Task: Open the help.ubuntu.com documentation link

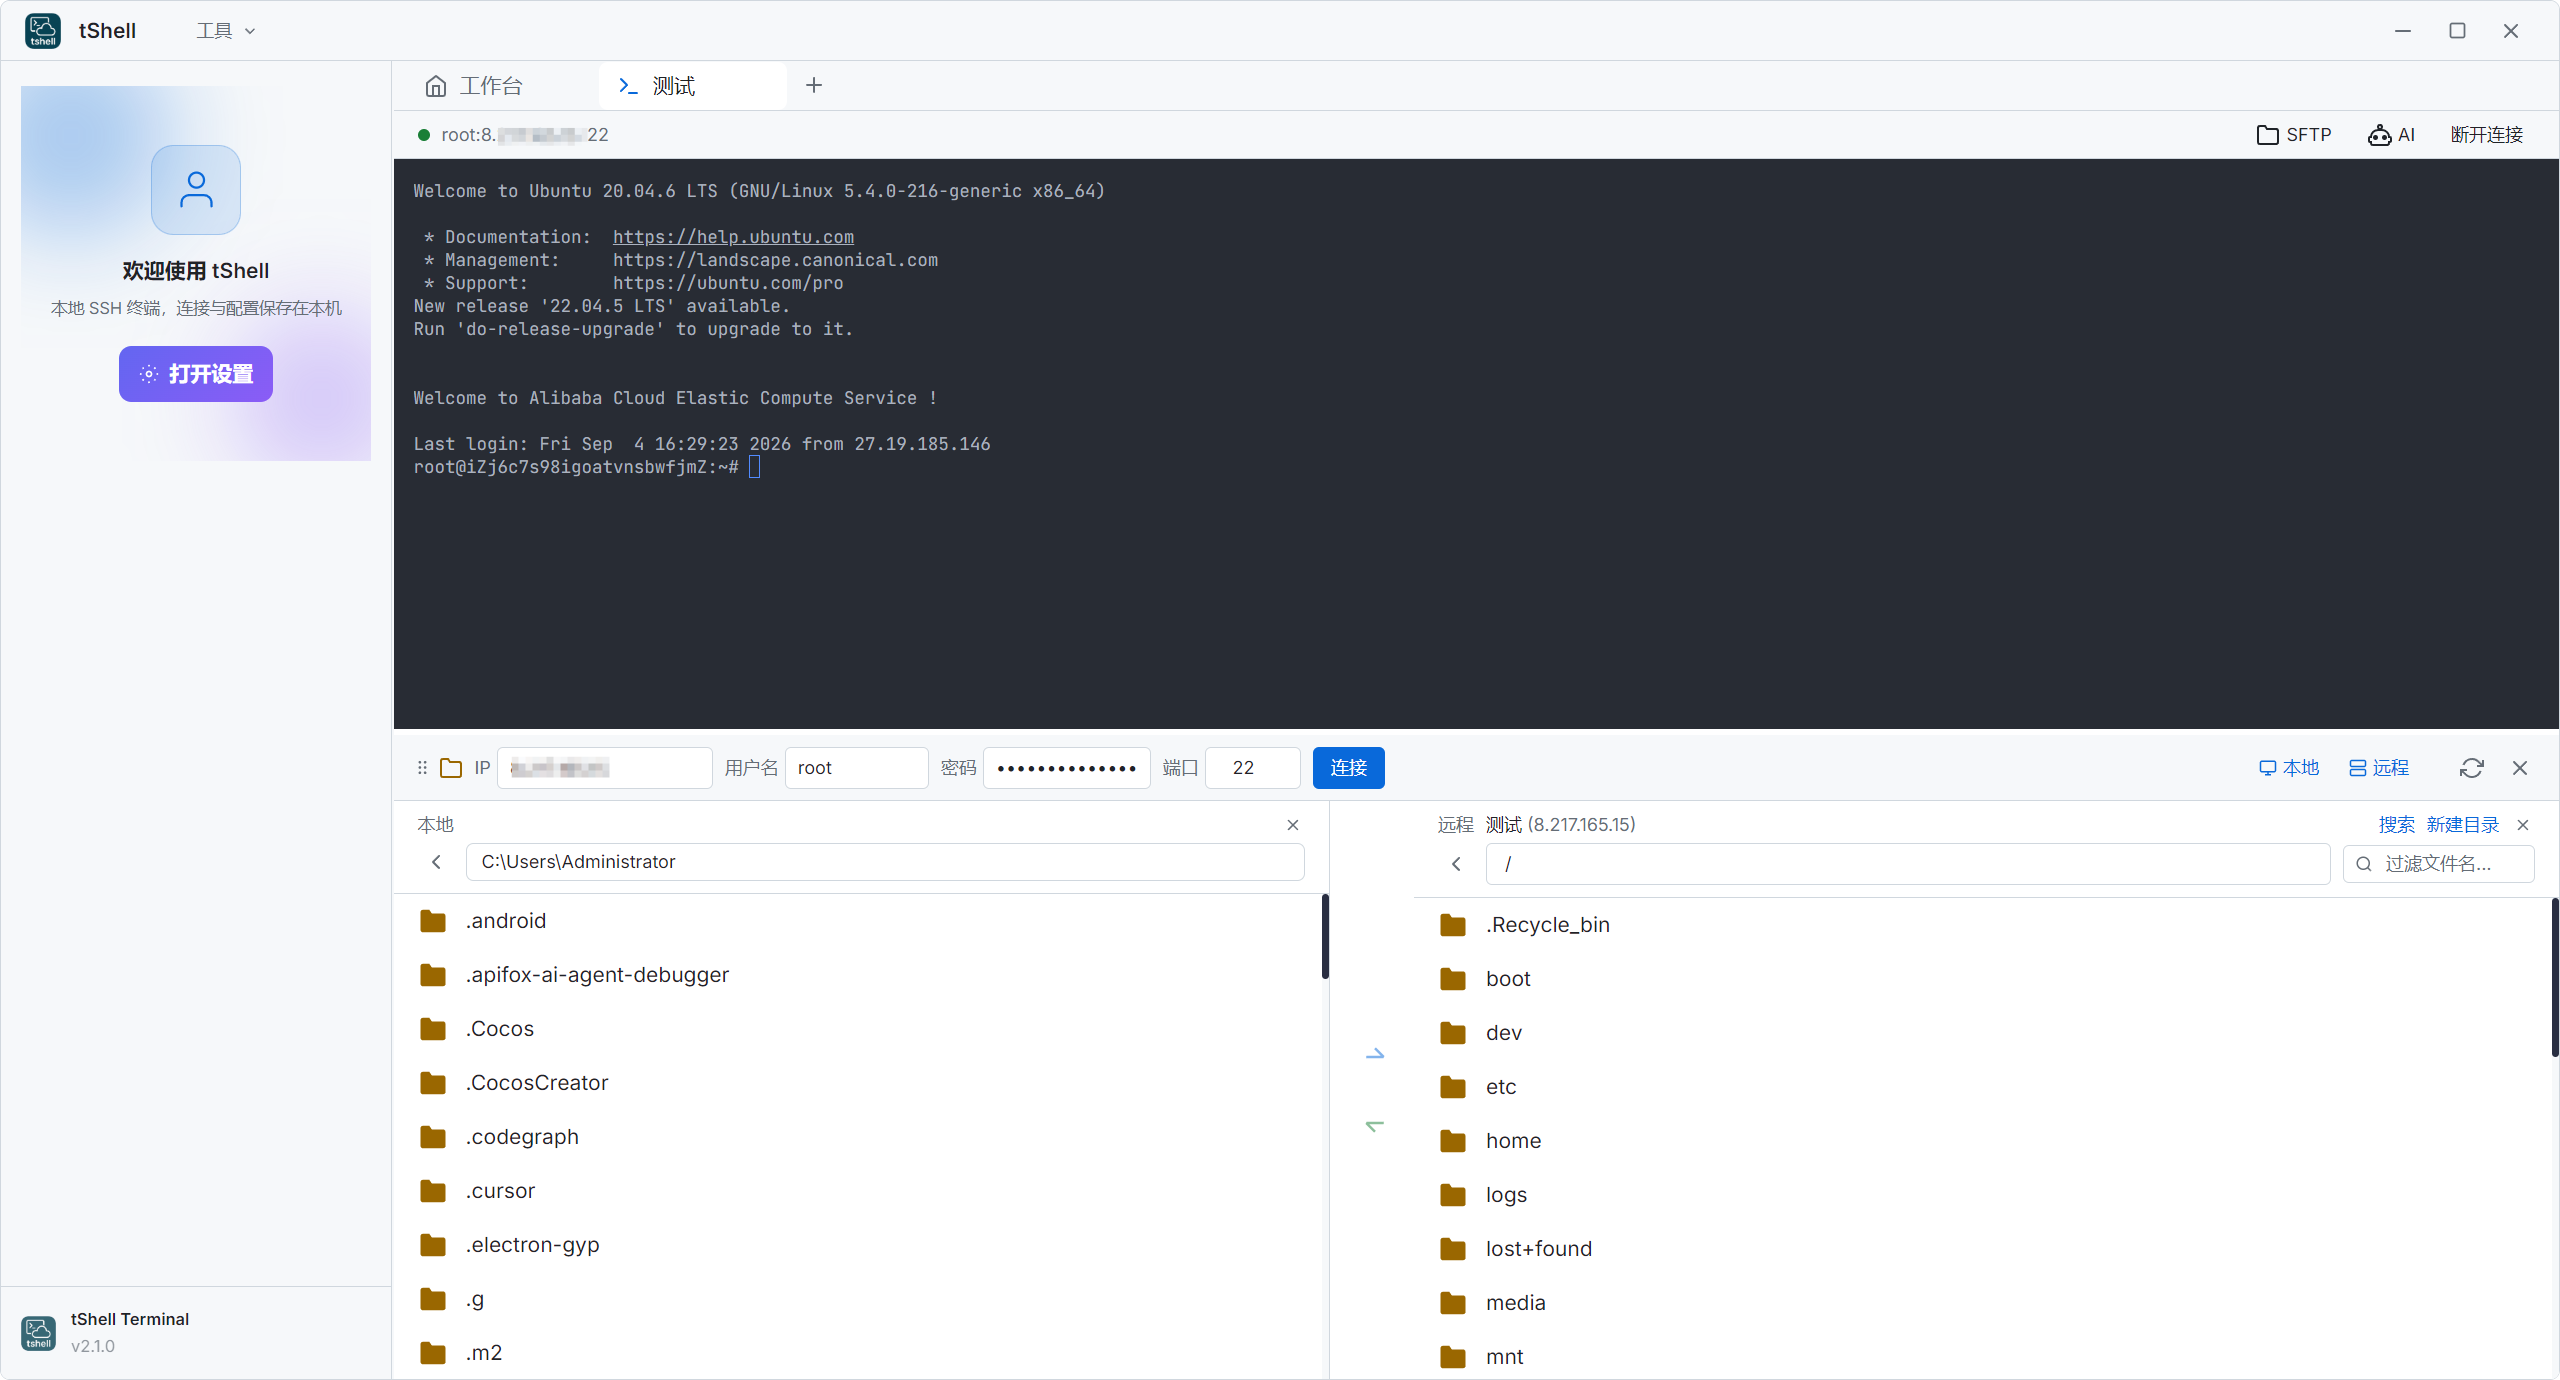Action: (733, 237)
